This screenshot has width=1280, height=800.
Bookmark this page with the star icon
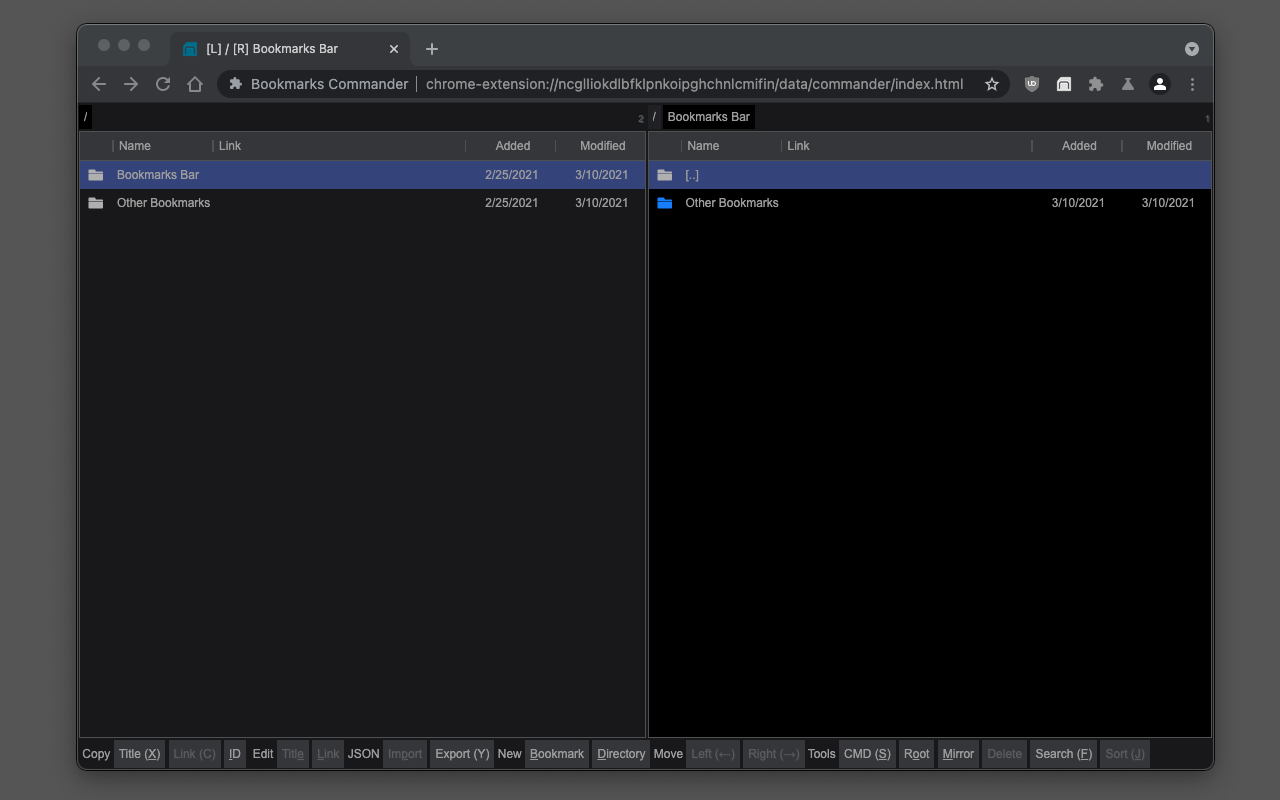point(992,84)
